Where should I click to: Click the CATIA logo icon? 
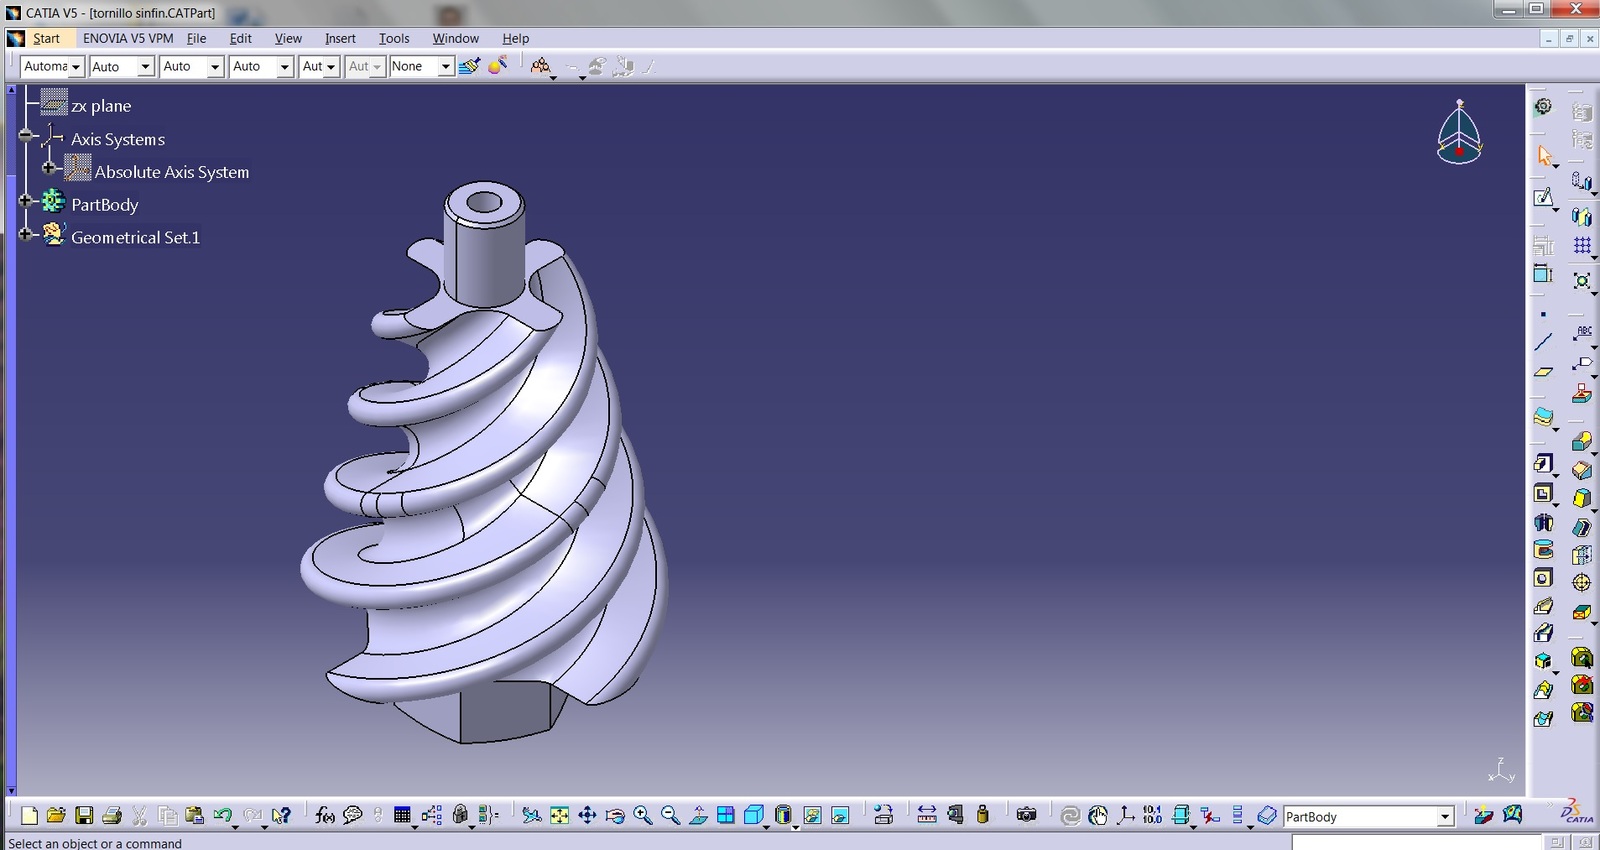1577,811
